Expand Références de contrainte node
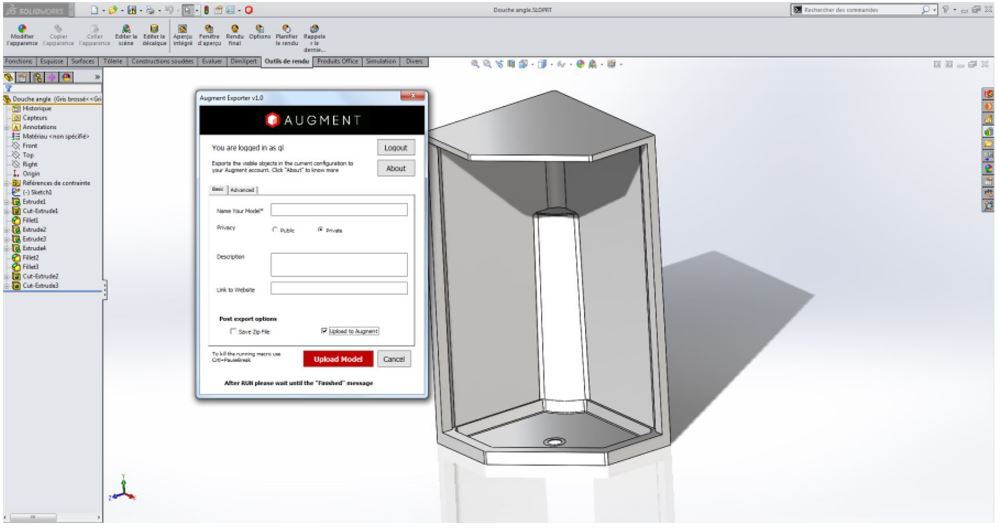 coord(7,183)
